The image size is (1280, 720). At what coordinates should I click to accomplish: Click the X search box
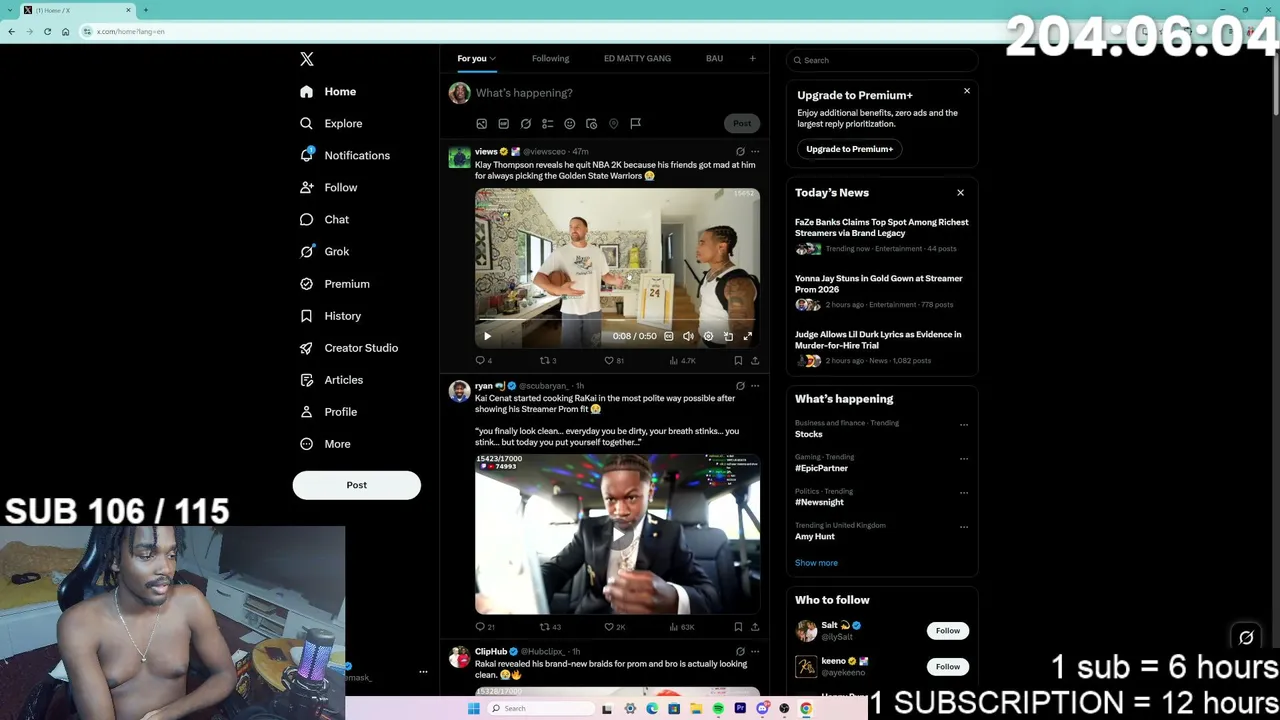tap(882, 60)
